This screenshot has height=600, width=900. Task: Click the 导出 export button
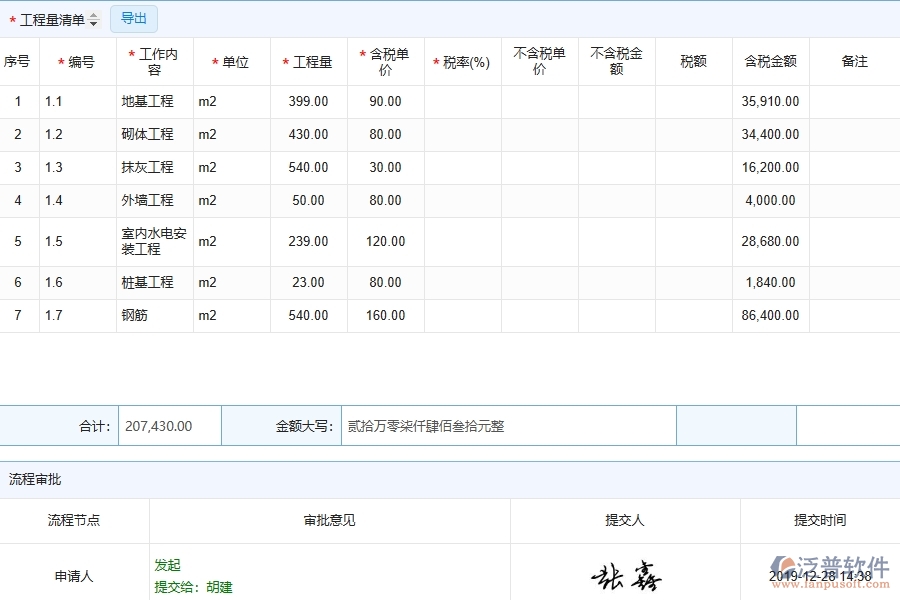133,18
